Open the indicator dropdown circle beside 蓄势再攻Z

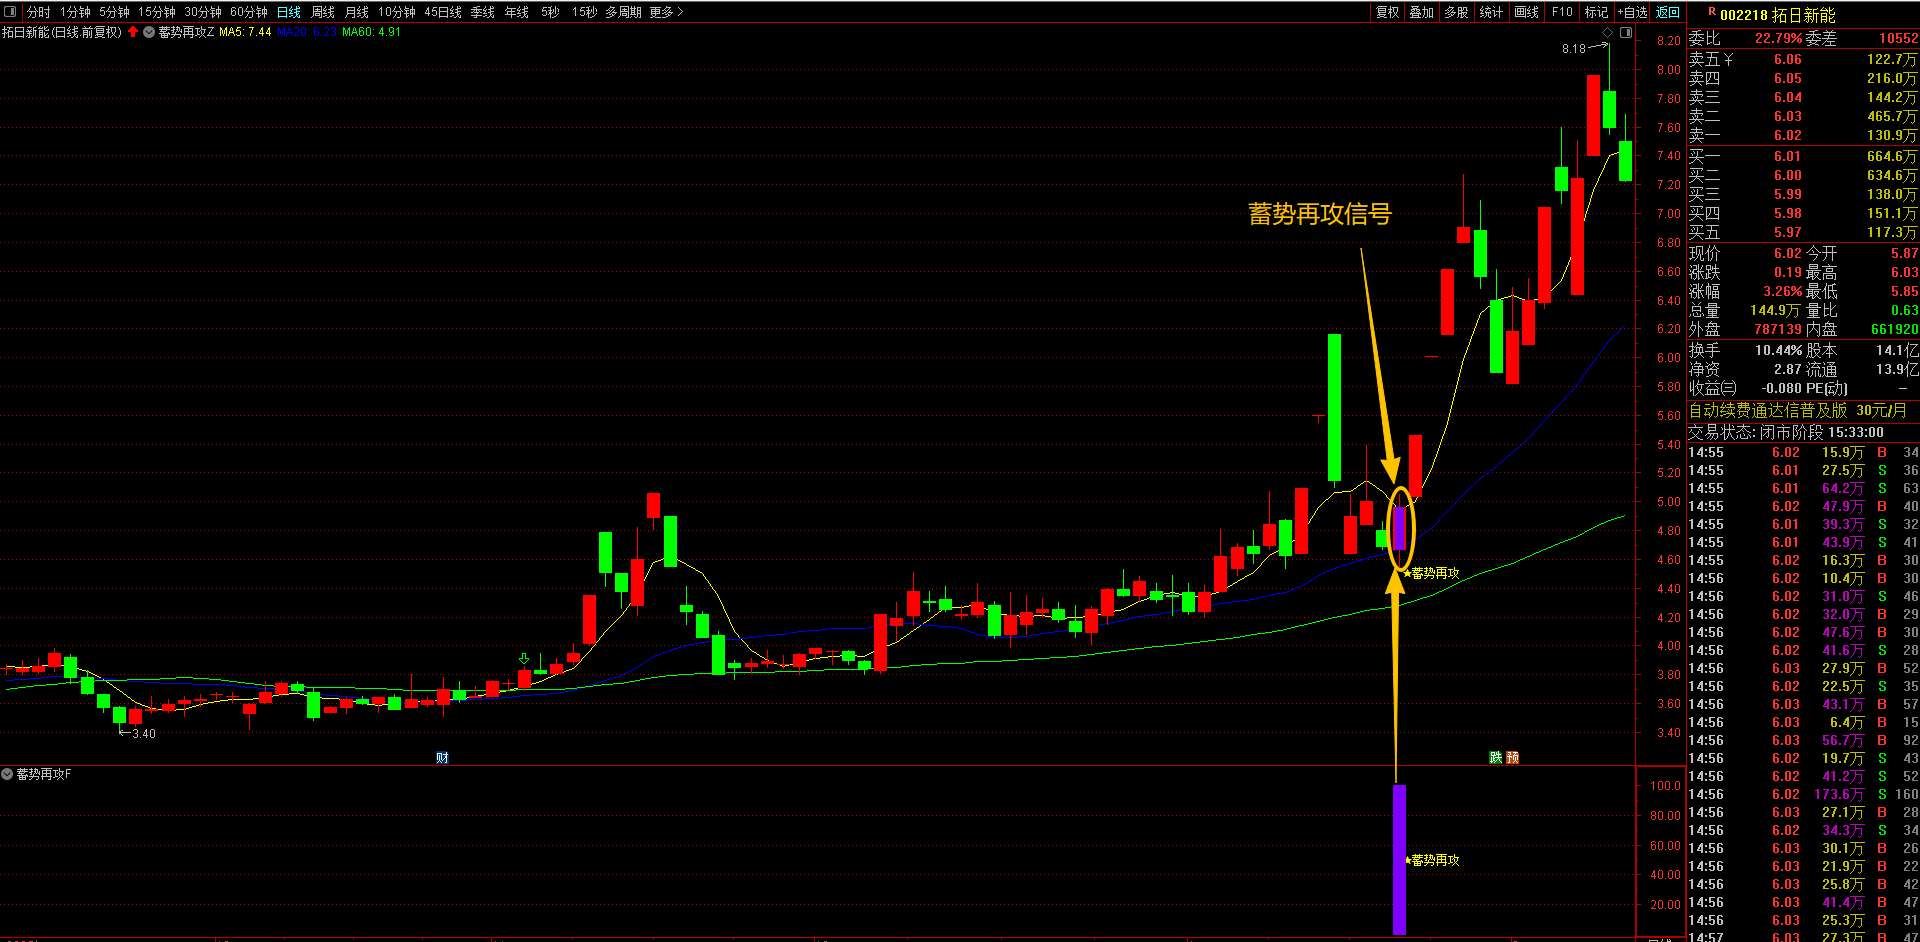[x=149, y=32]
